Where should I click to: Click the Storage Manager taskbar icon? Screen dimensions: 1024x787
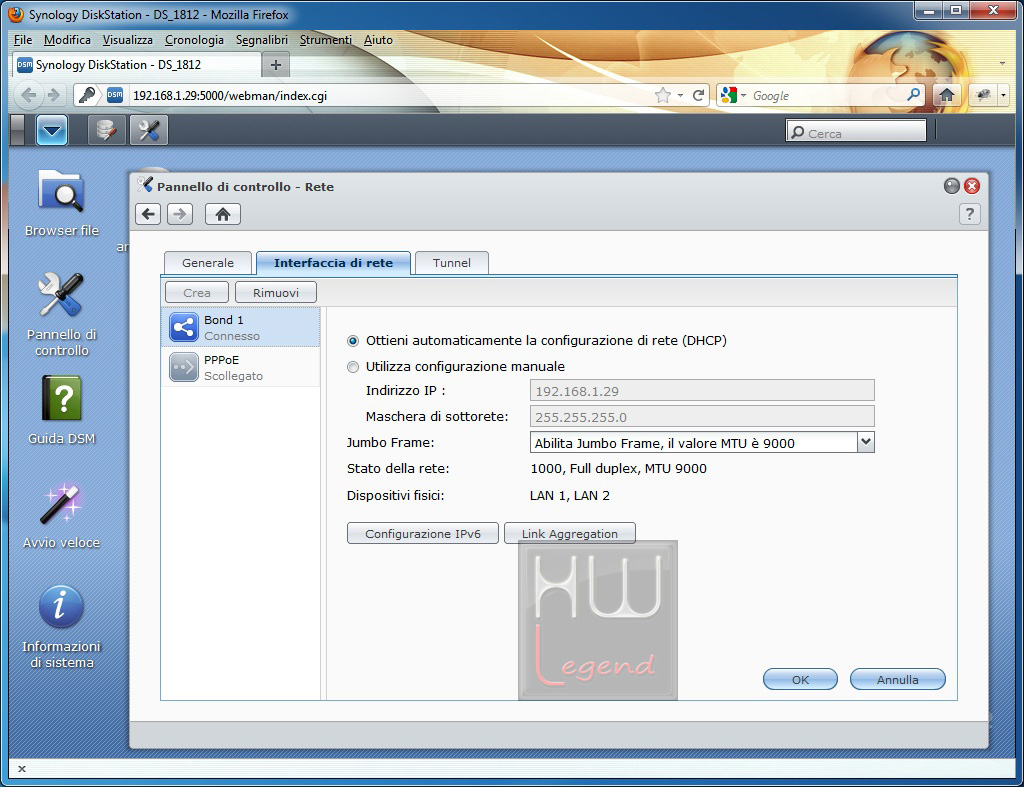point(106,130)
